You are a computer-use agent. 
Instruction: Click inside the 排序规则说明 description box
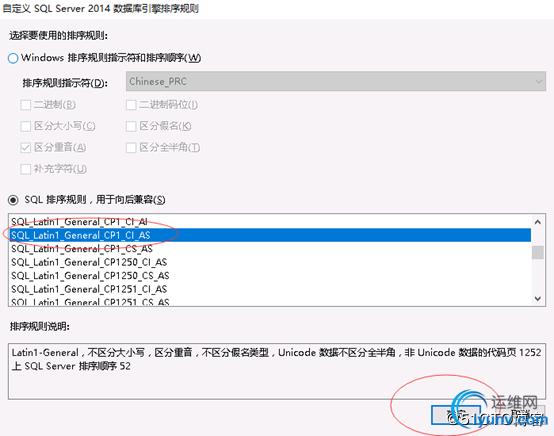click(277, 371)
